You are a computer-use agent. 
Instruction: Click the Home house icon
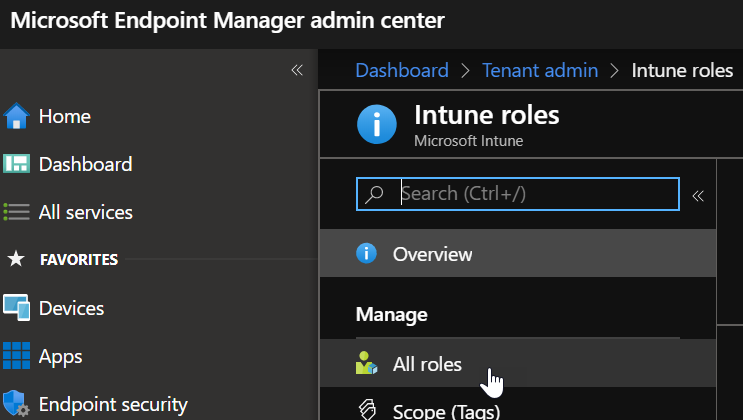tap(17, 117)
